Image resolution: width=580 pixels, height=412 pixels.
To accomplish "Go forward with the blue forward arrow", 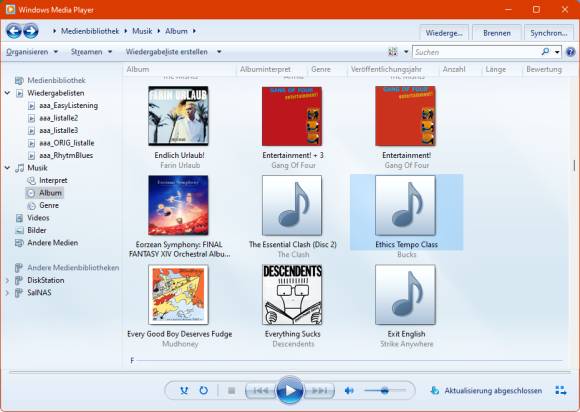I will pyautogui.click(x=31, y=31).
